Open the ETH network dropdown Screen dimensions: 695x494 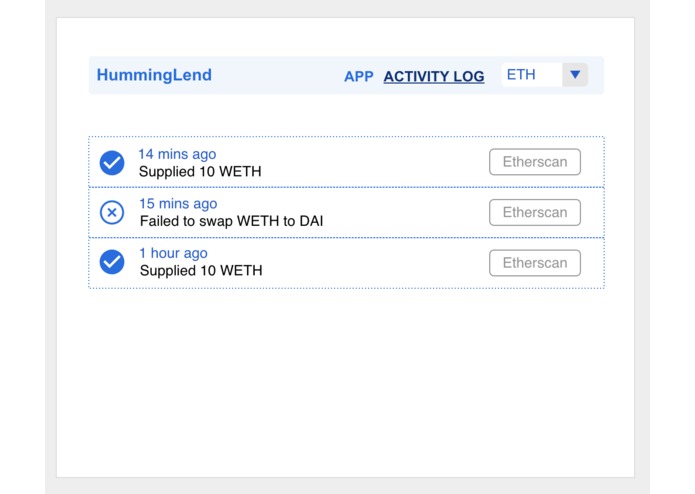click(x=544, y=74)
